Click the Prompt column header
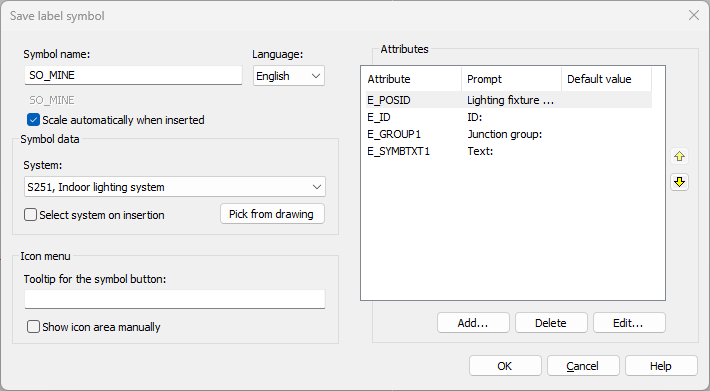The image size is (710, 391). [x=511, y=79]
